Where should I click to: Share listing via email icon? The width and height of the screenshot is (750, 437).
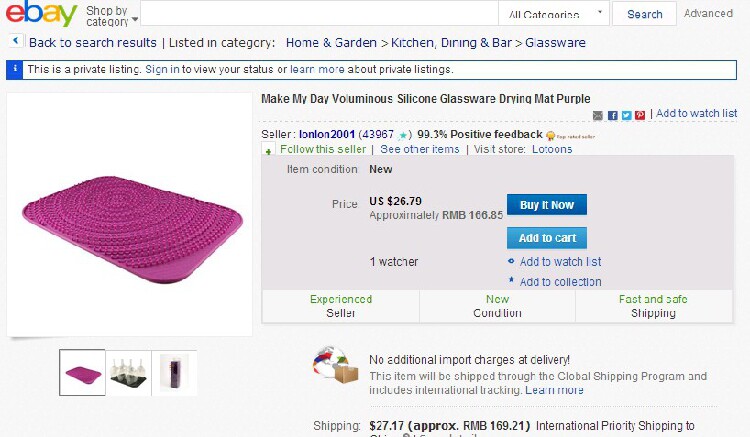point(598,115)
